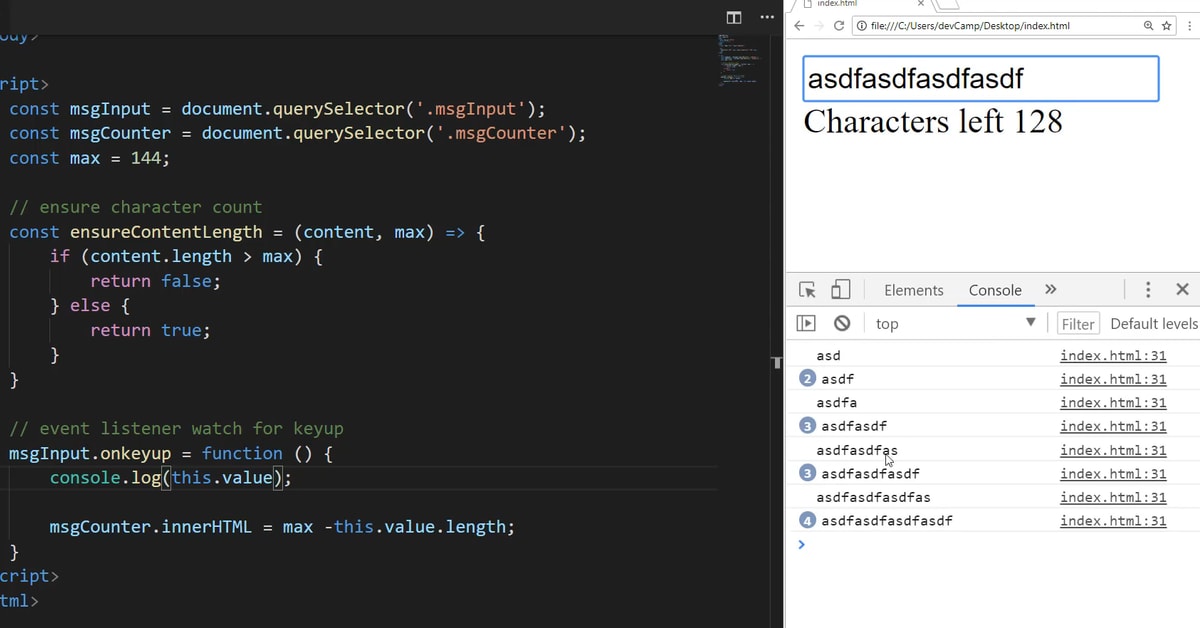Click the const ensureContentLength line

[x=247, y=232]
